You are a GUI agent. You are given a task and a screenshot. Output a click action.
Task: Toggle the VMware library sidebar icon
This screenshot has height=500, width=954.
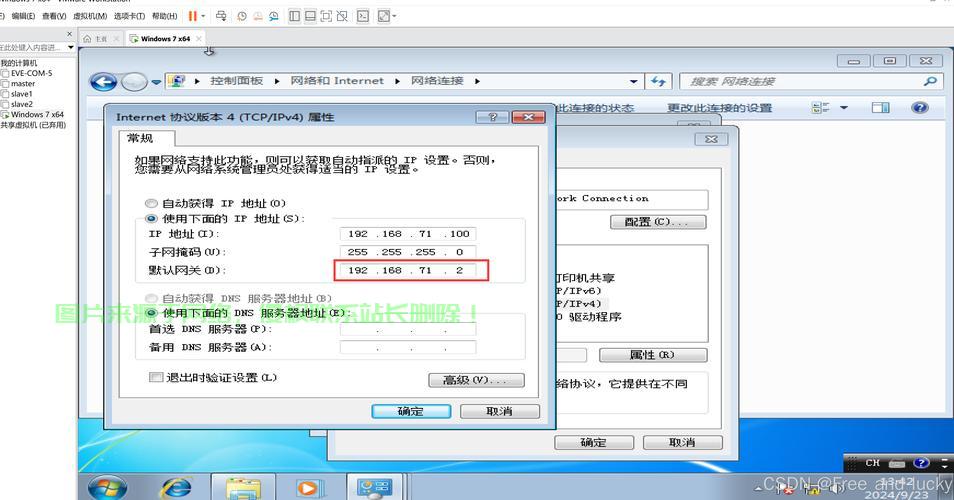click(x=294, y=16)
